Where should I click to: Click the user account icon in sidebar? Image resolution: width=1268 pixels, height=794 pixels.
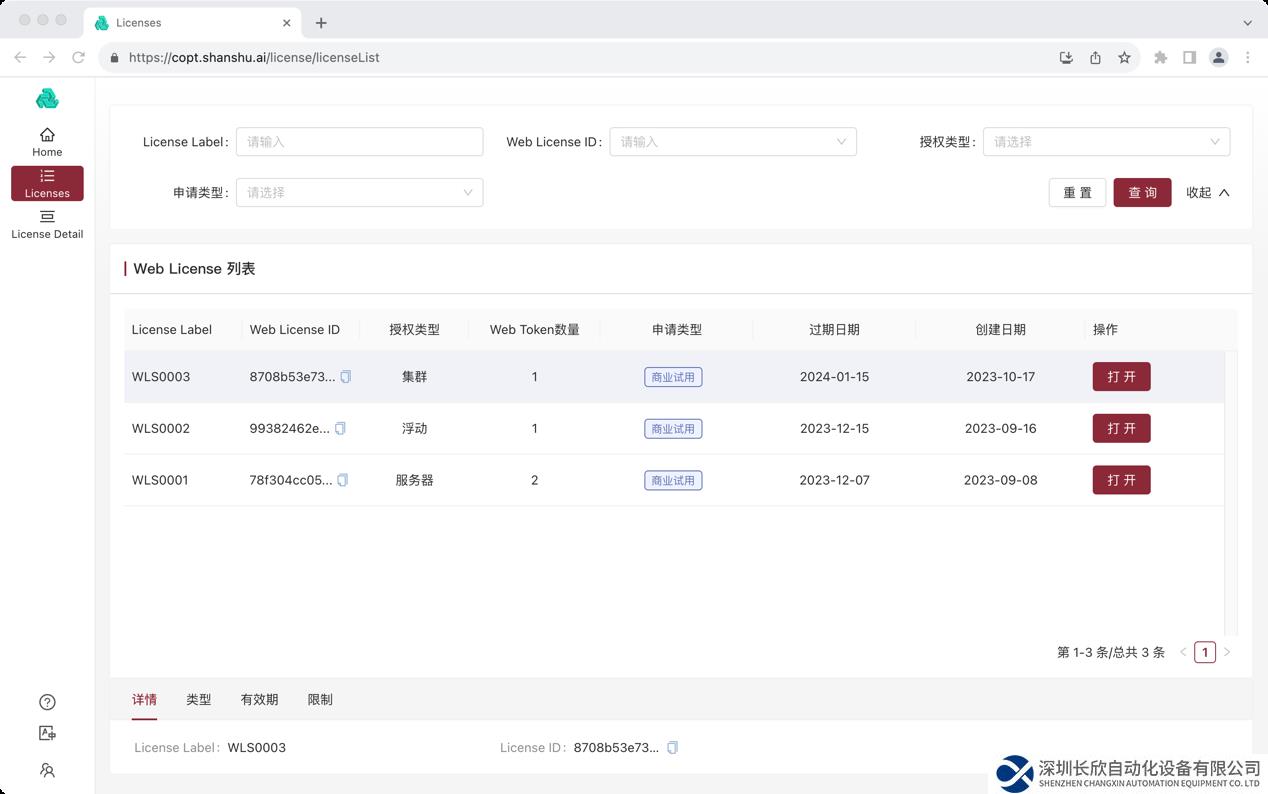(47, 770)
